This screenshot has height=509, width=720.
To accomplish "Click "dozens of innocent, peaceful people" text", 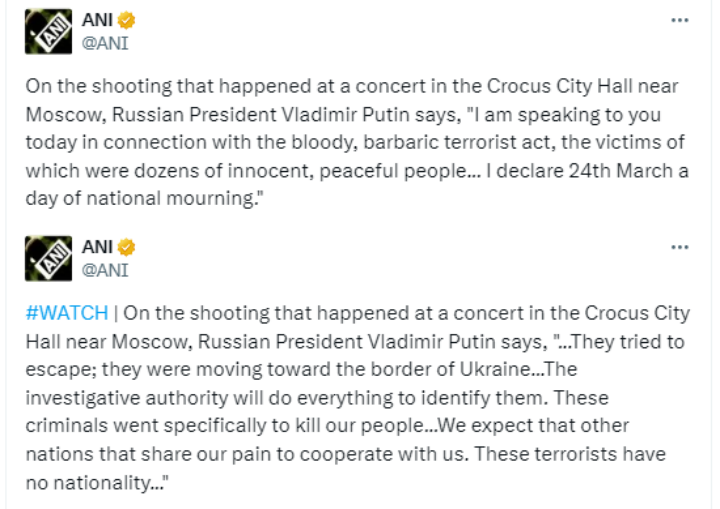I will pos(307,171).
